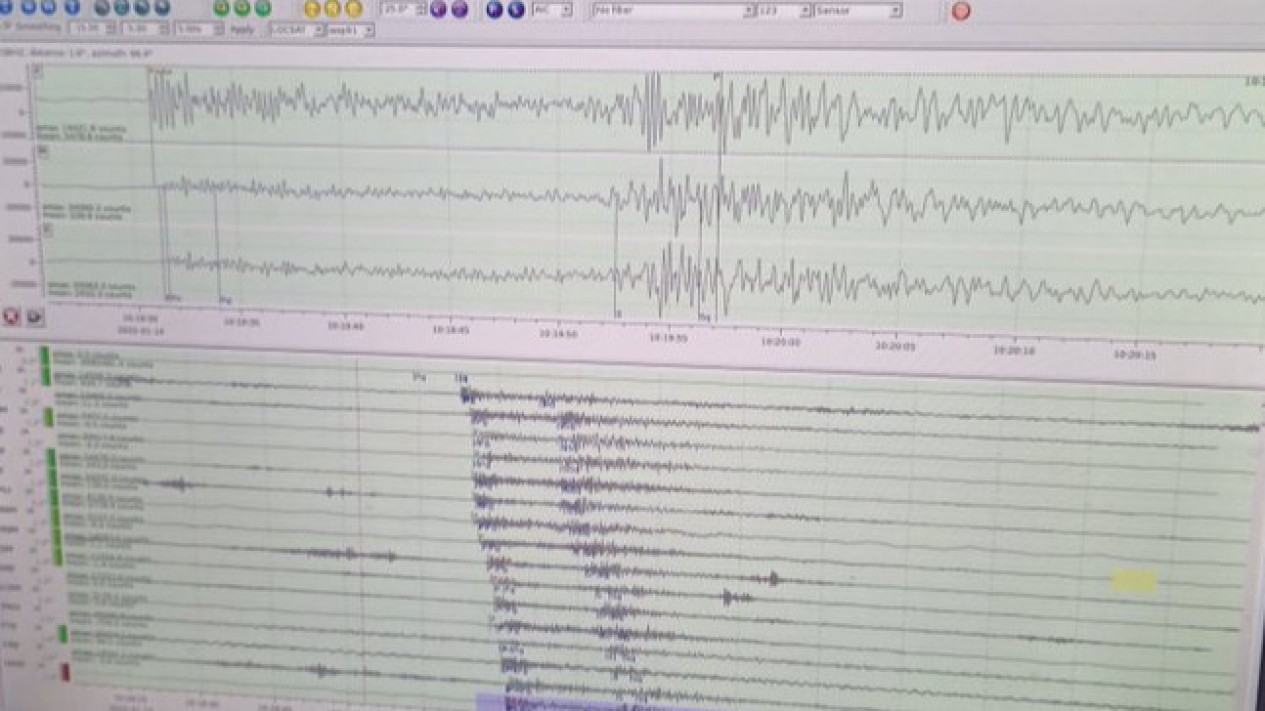Image resolution: width=1265 pixels, height=711 pixels.
Task: Click the right purple circle toolbar icon
Action: (x=459, y=10)
